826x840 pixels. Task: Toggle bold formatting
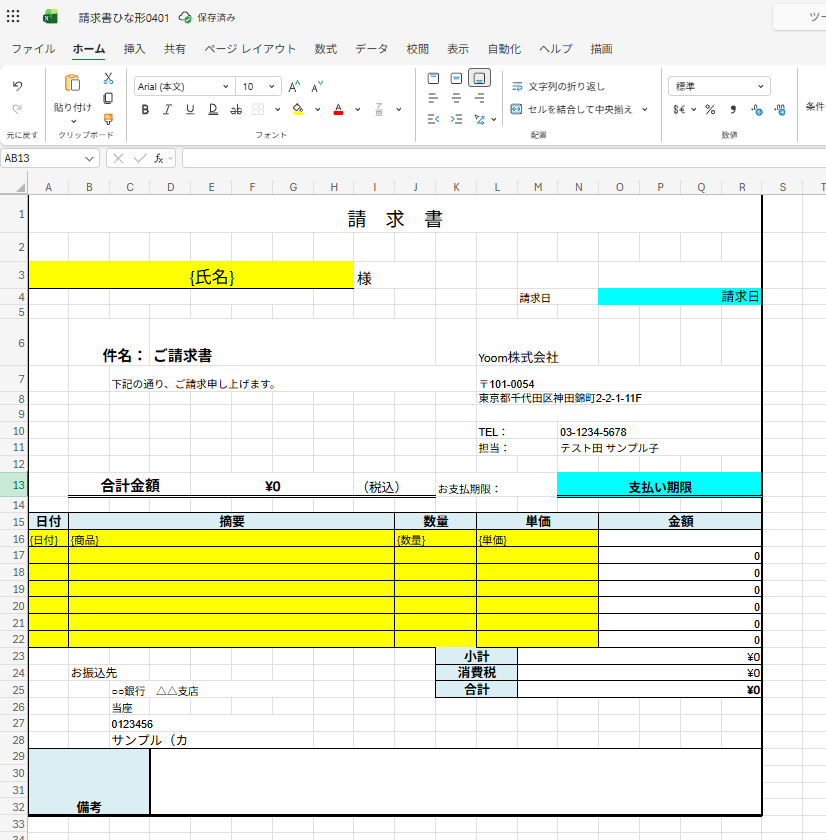(x=144, y=110)
